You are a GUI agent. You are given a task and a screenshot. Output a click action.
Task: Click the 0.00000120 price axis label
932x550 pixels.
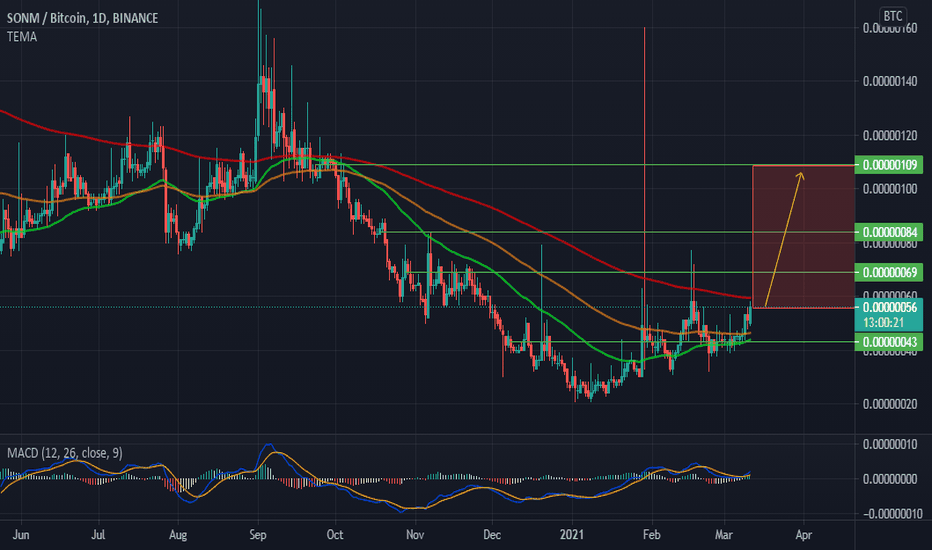(890, 136)
